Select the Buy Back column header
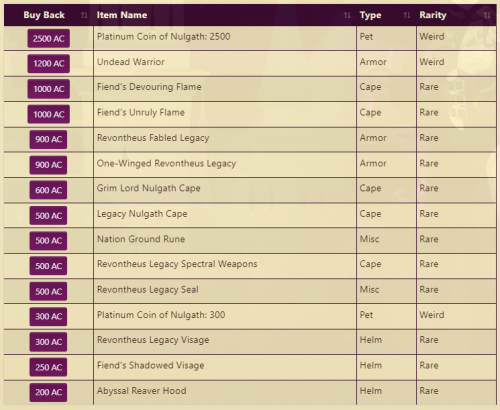 (x=44, y=15)
